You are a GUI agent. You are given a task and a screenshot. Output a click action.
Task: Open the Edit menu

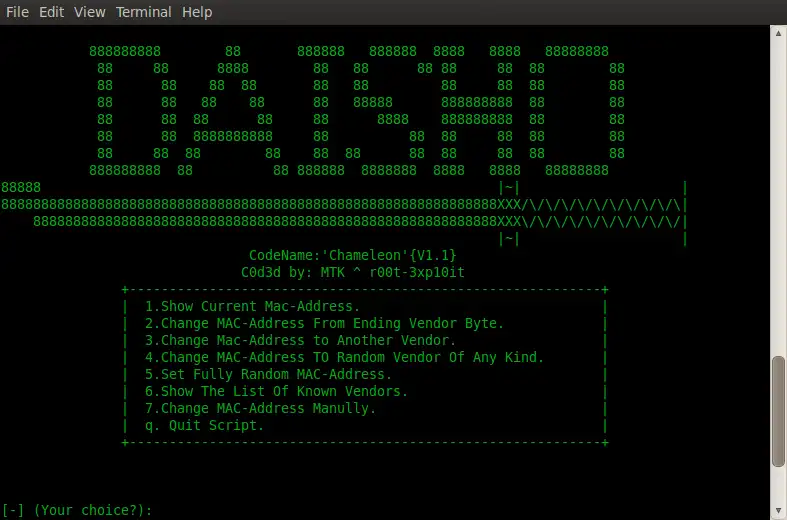pos(51,12)
